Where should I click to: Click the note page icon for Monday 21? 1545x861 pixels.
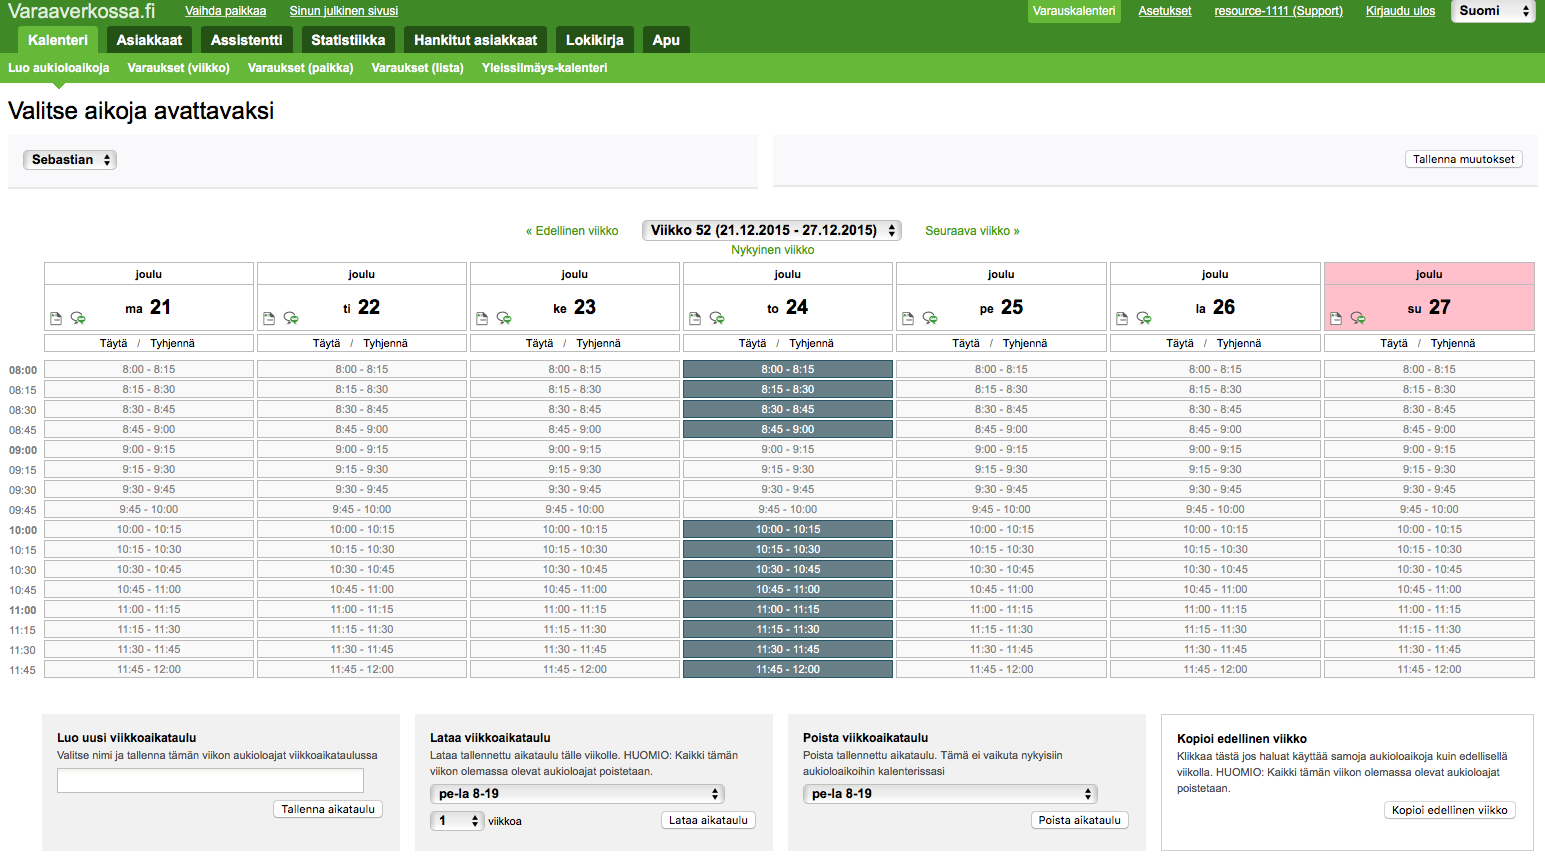pos(56,318)
